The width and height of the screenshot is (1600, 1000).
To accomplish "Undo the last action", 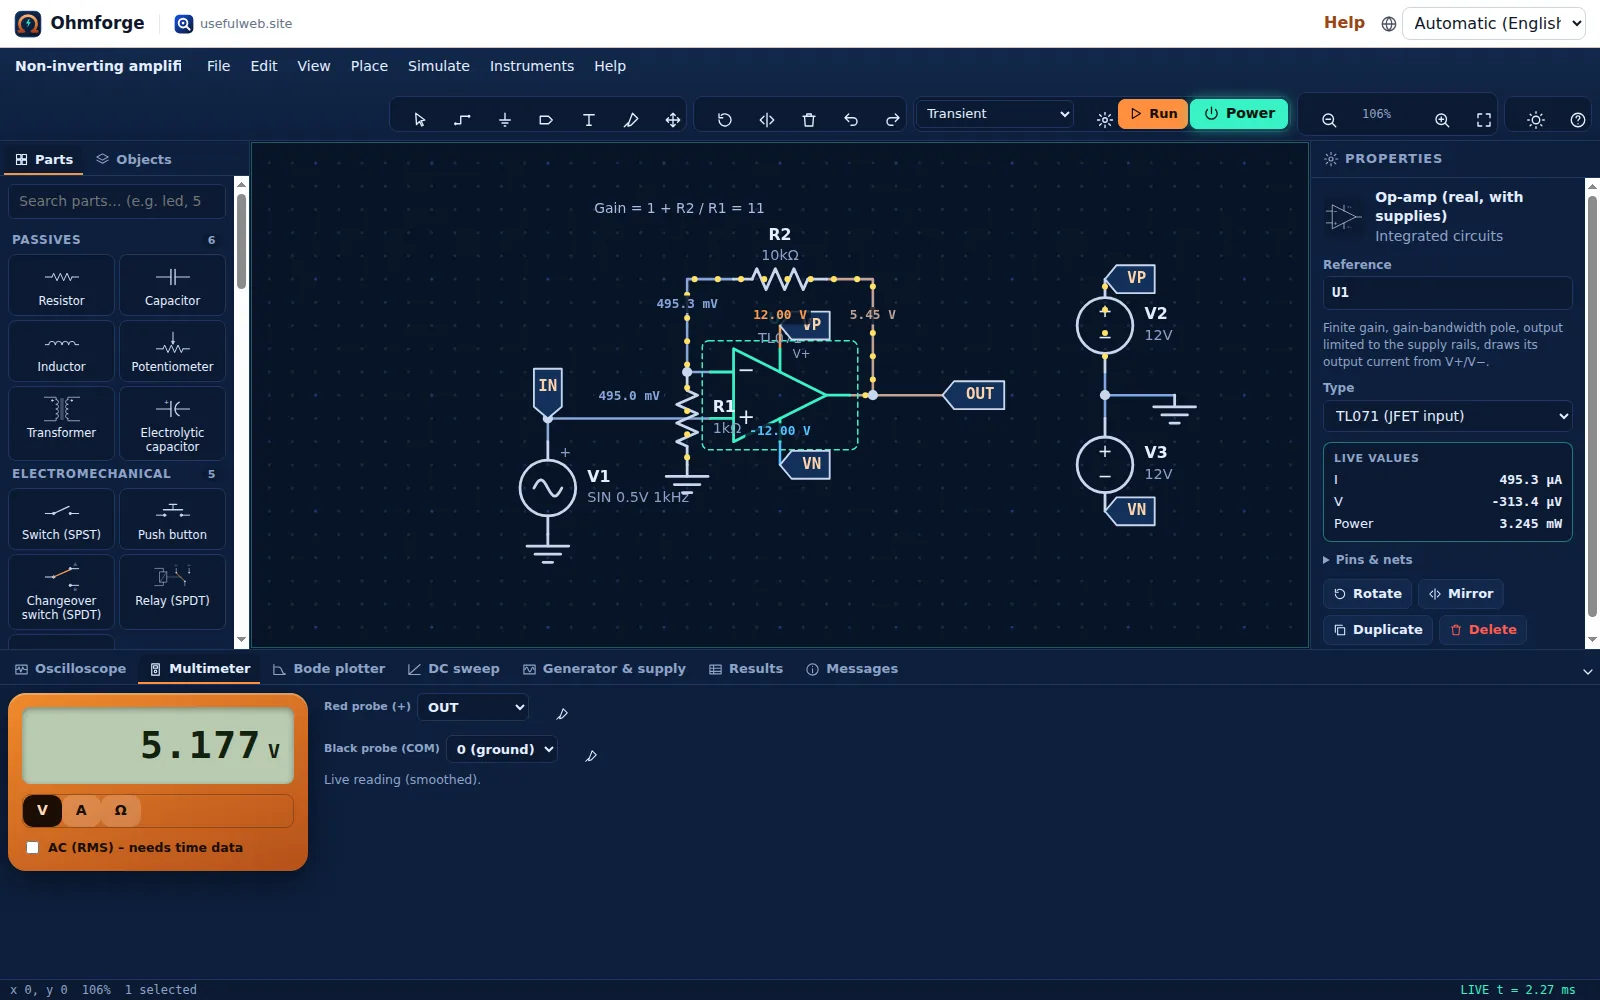I will click(x=851, y=120).
